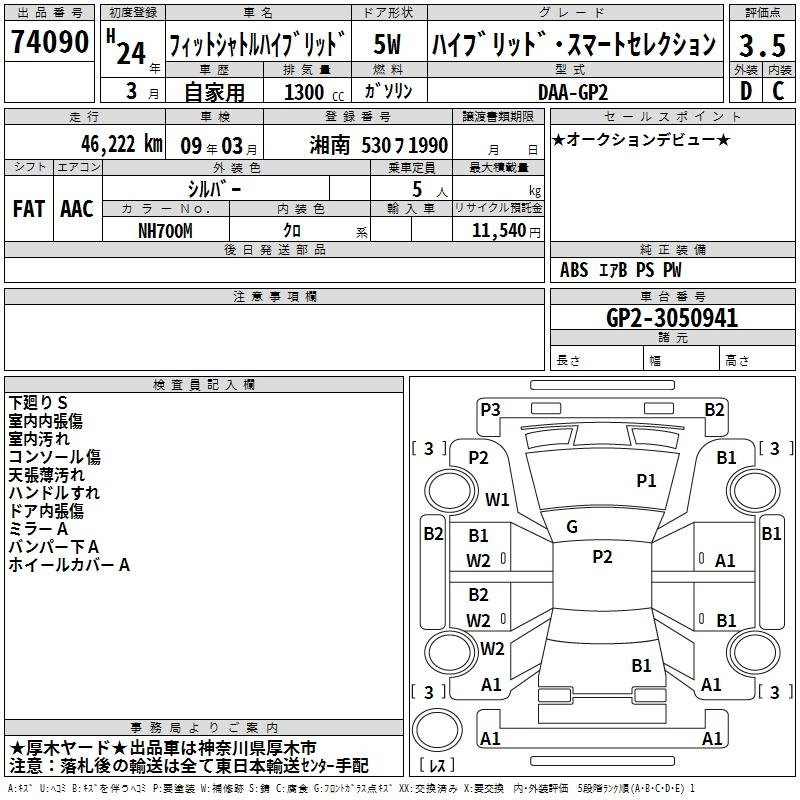Screen dimensions: 800x800
Task: Select the クロ interior color
Action: pyautogui.click(x=292, y=230)
